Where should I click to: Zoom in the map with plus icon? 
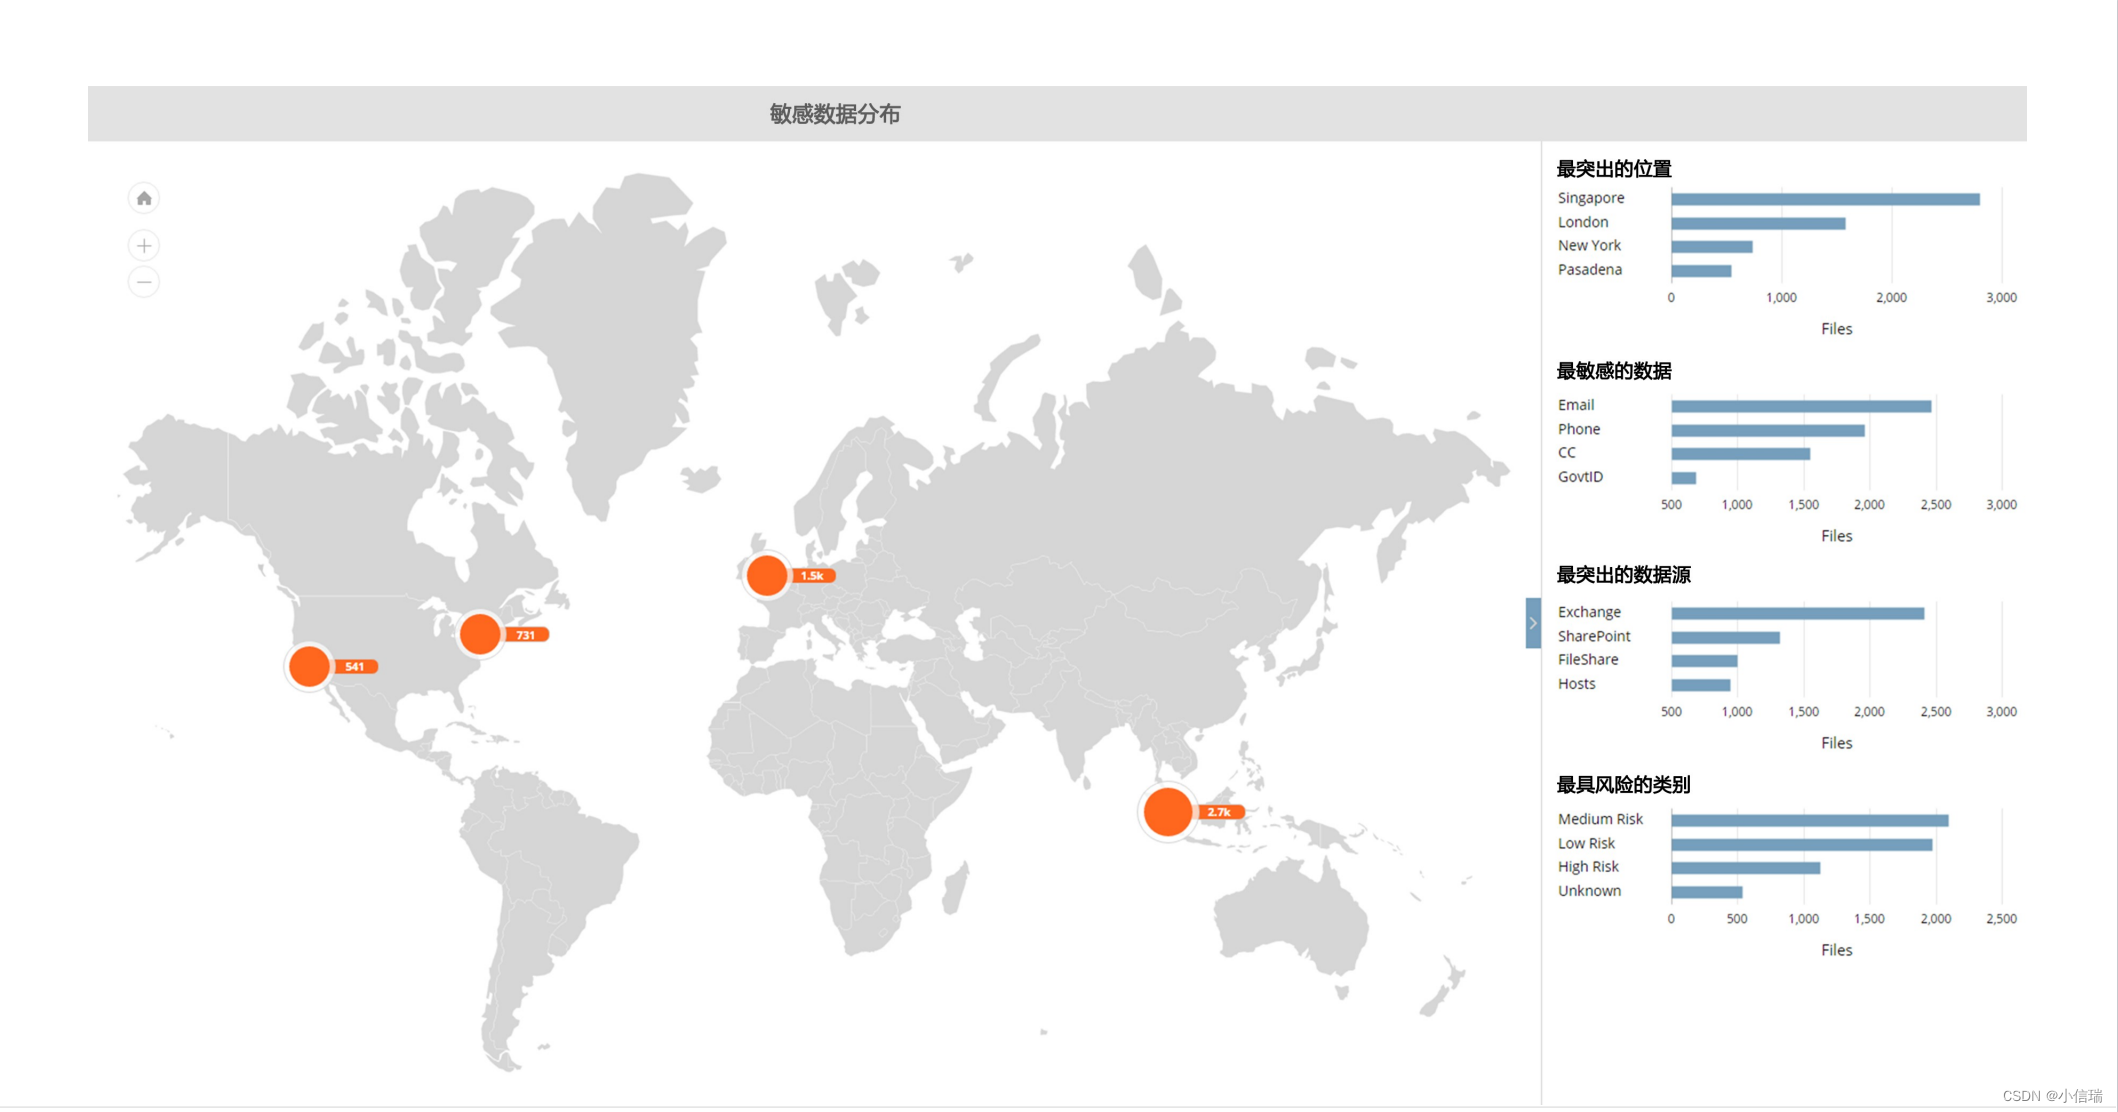coord(144,245)
